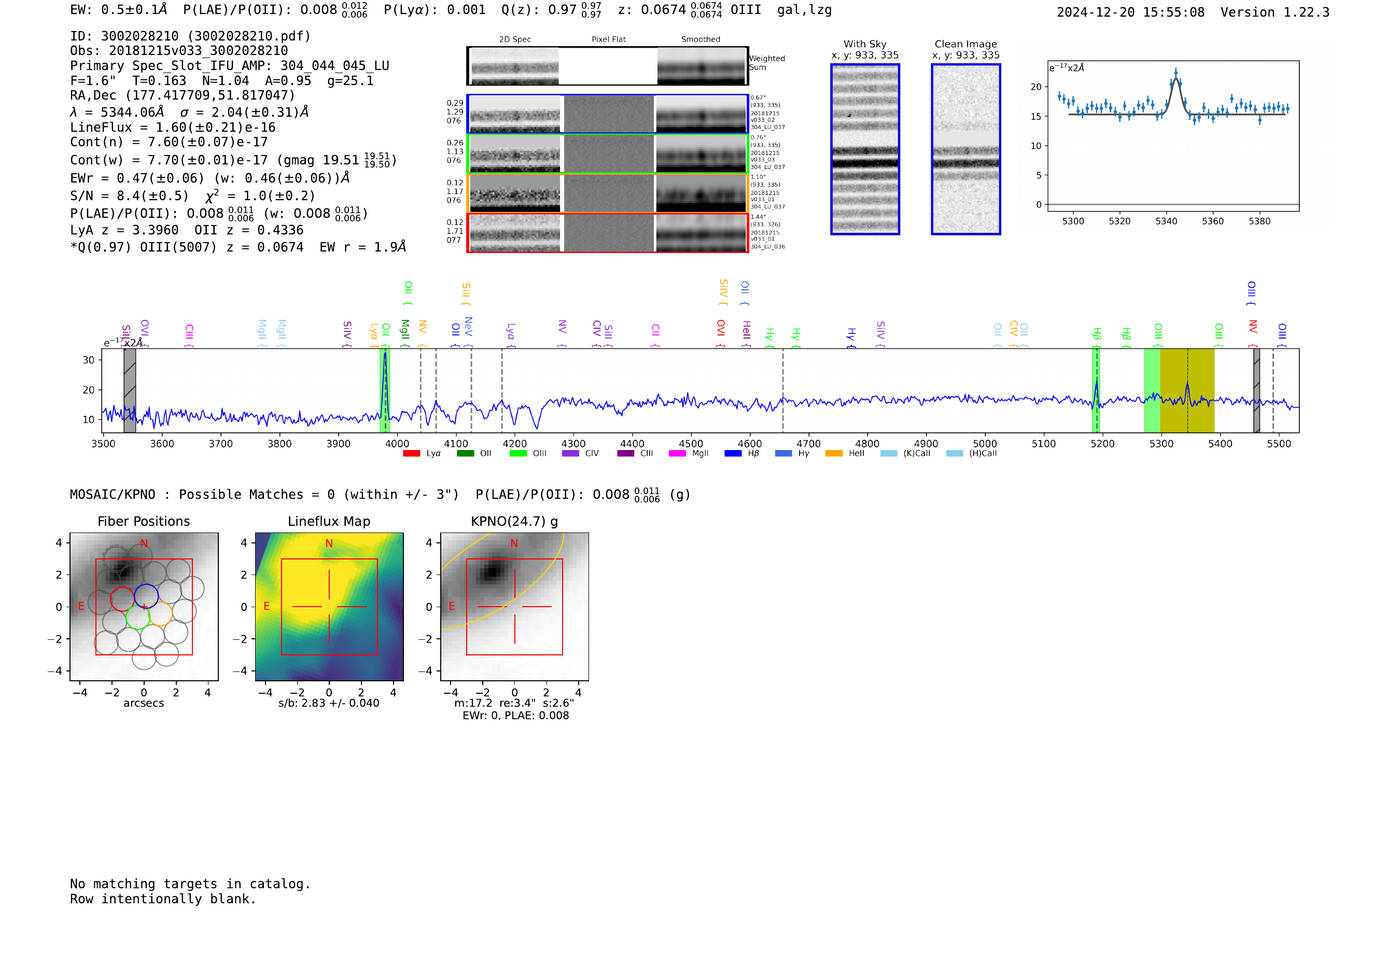Click the 'Pixel Flat' column header
Image resolution: width=1400 pixels, height=953 pixels.
[x=608, y=39]
